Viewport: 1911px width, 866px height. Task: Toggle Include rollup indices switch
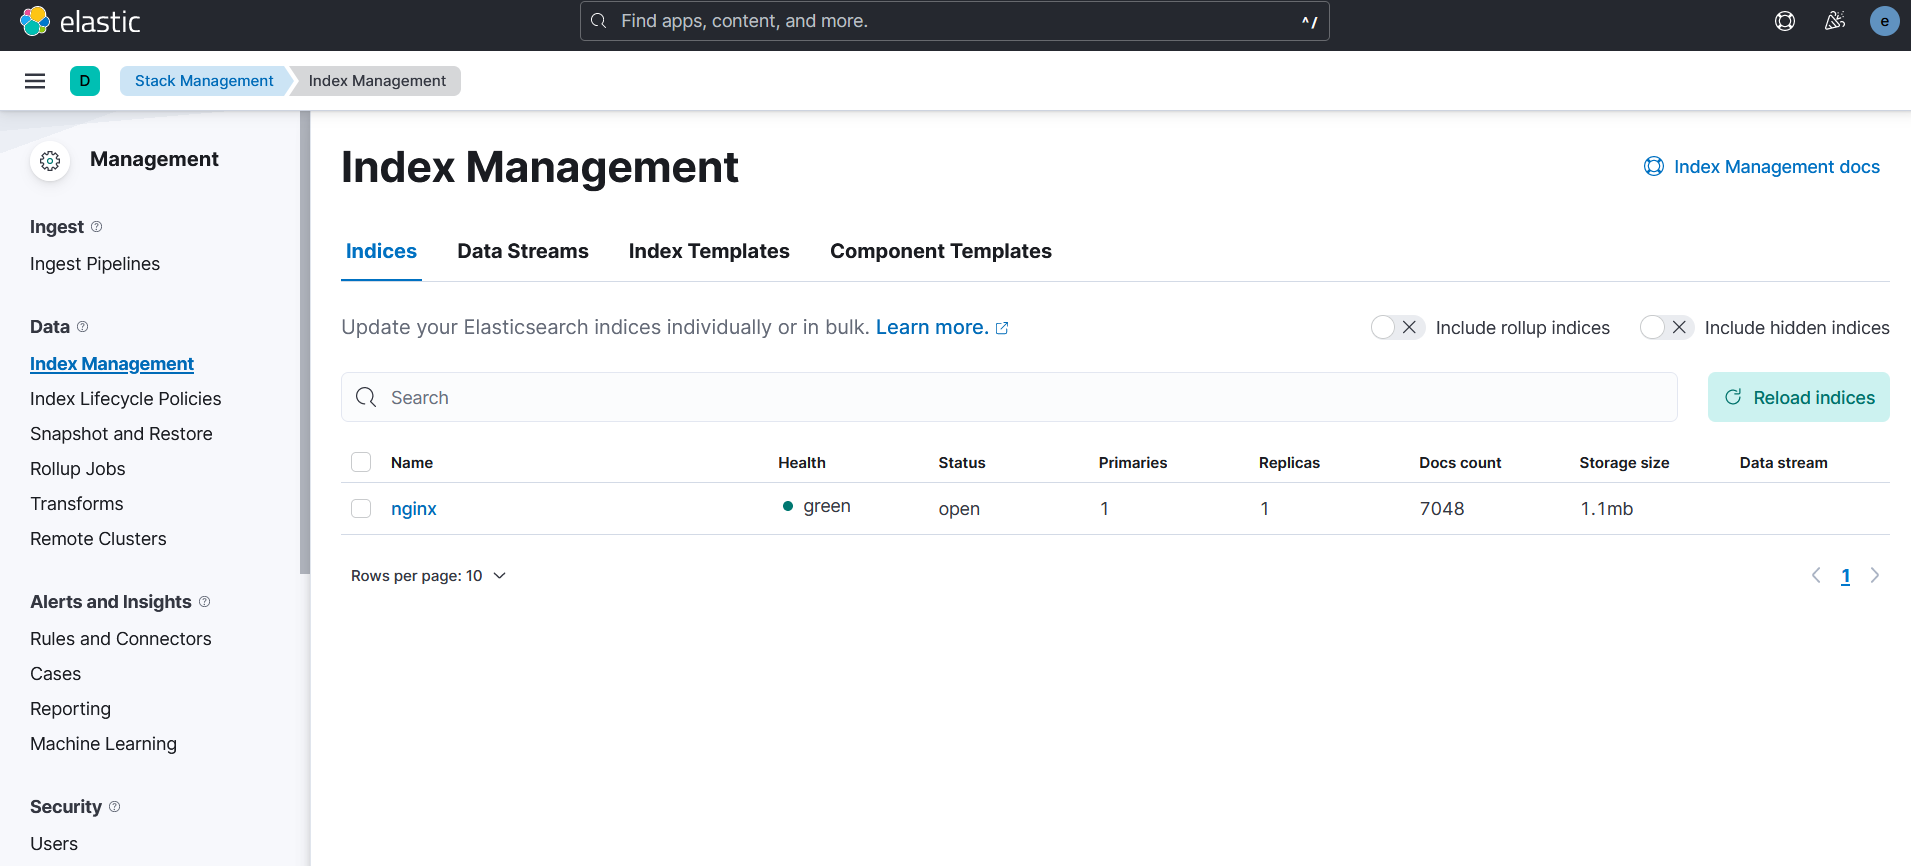click(1397, 328)
